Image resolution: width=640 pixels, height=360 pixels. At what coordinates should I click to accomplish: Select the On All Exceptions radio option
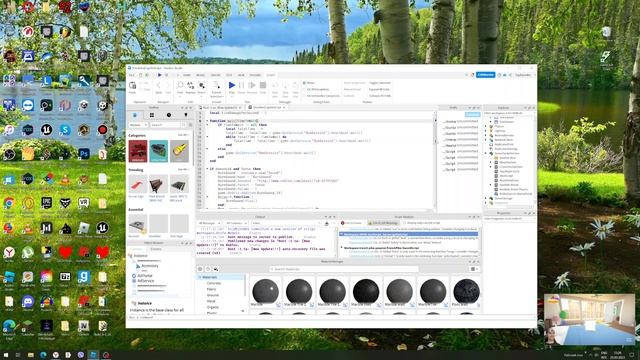coord(304,89)
